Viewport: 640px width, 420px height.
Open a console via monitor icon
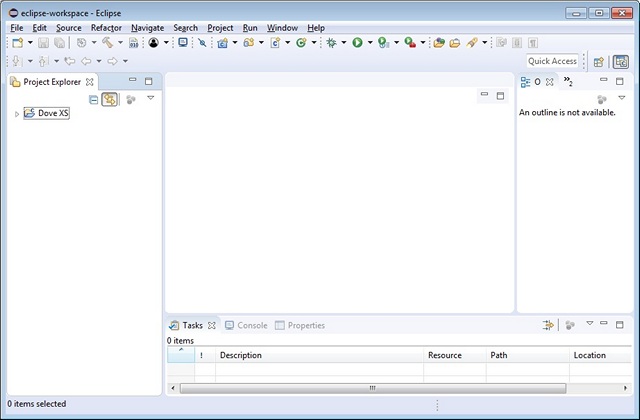click(x=183, y=42)
